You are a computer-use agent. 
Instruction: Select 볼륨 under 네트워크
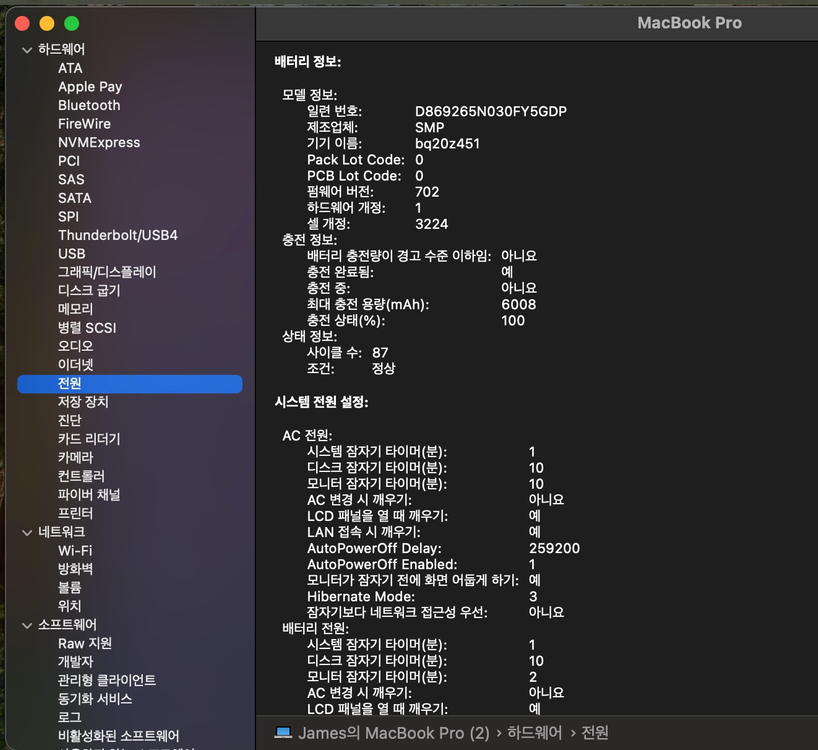pyautogui.click(x=70, y=588)
